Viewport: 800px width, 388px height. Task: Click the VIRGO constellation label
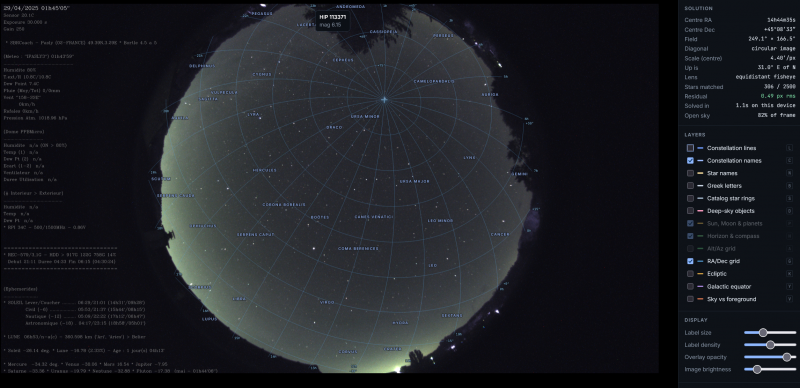tap(327, 302)
